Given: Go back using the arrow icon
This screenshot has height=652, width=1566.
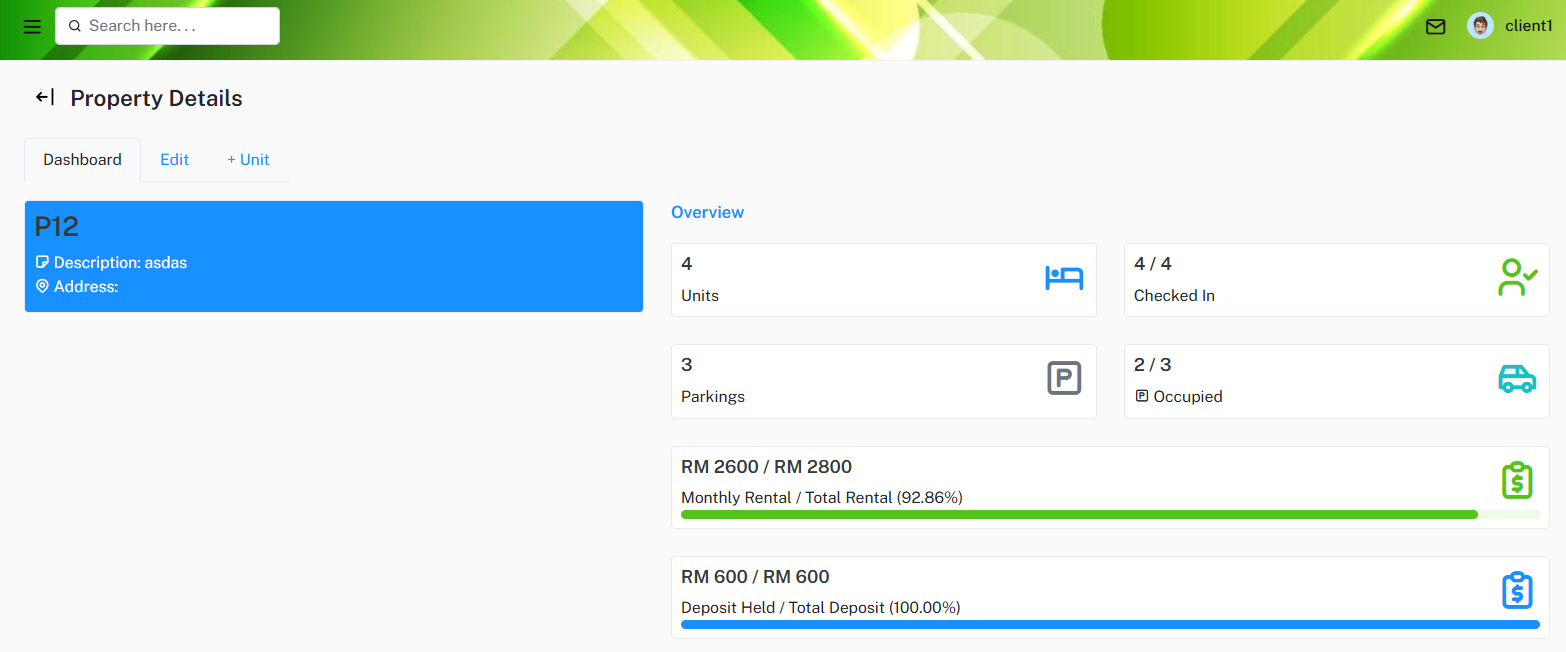Looking at the screenshot, I should click(x=44, y=97).
